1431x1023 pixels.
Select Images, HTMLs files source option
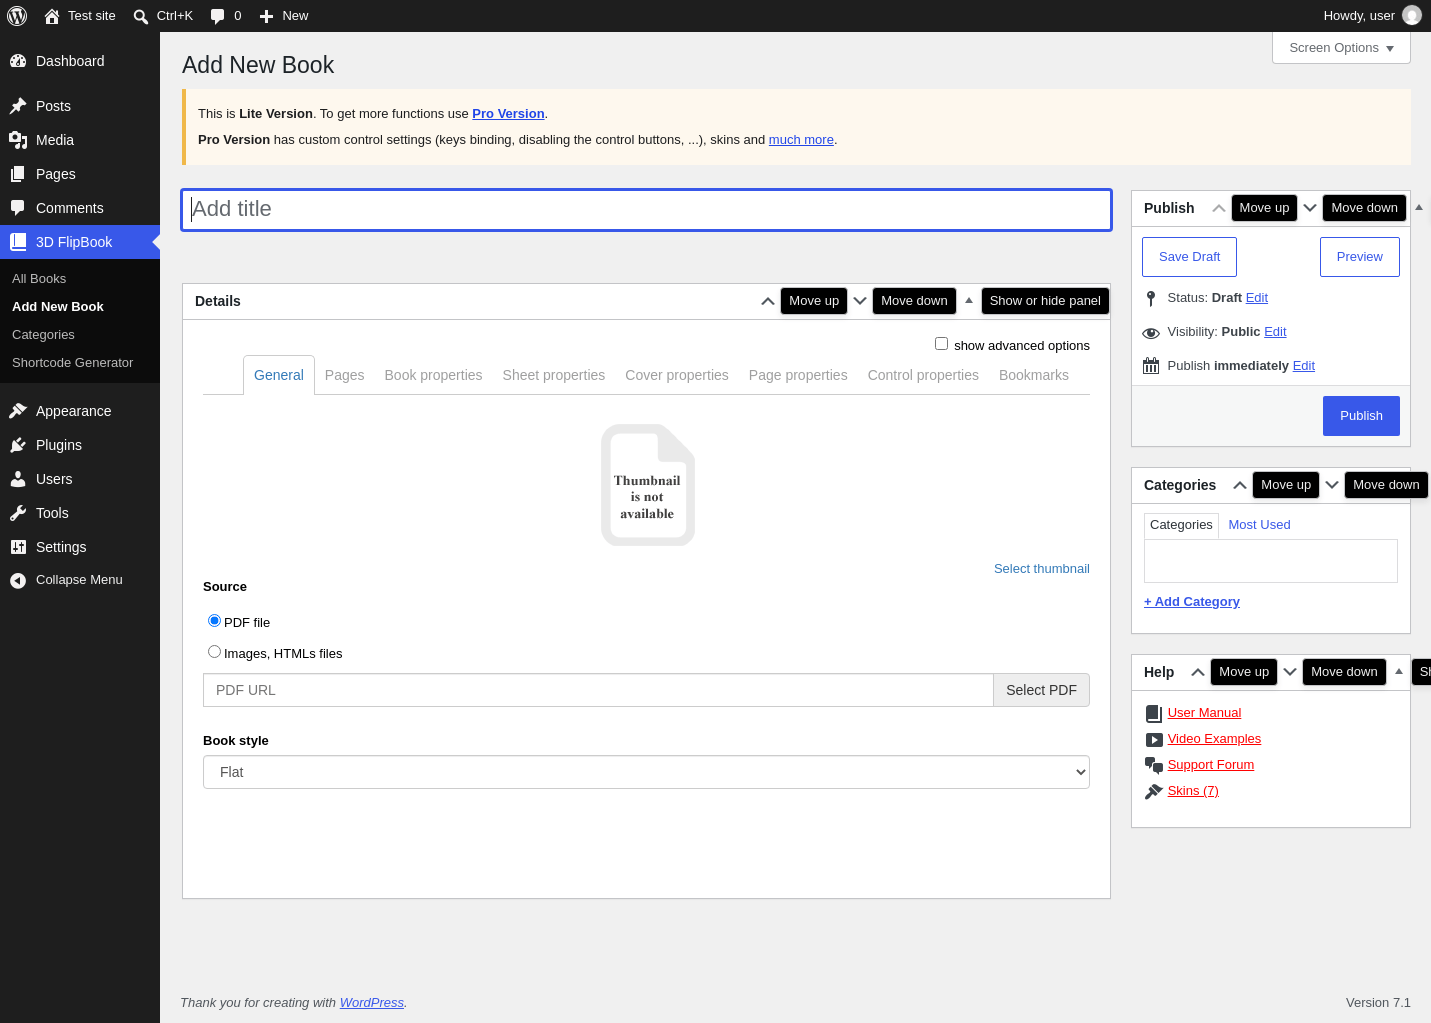pyautogui.click(x=214, y=652)
